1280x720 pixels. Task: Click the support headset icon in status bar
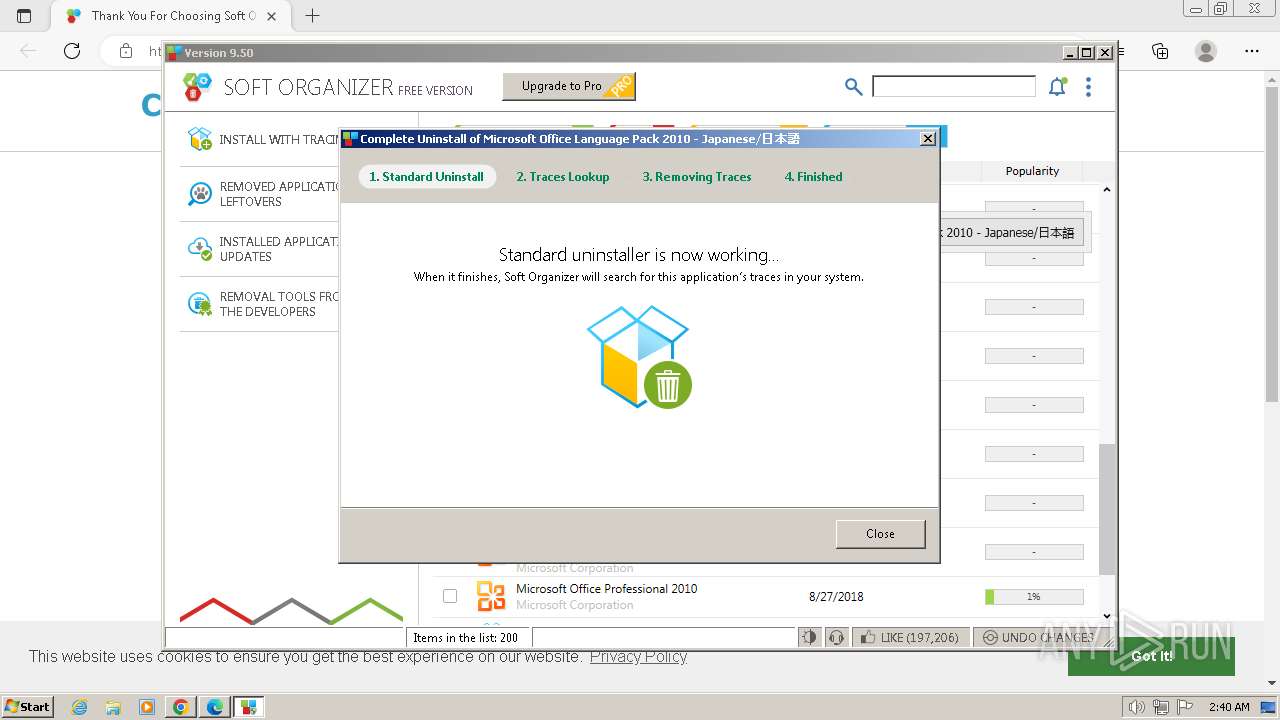[837, 637]
